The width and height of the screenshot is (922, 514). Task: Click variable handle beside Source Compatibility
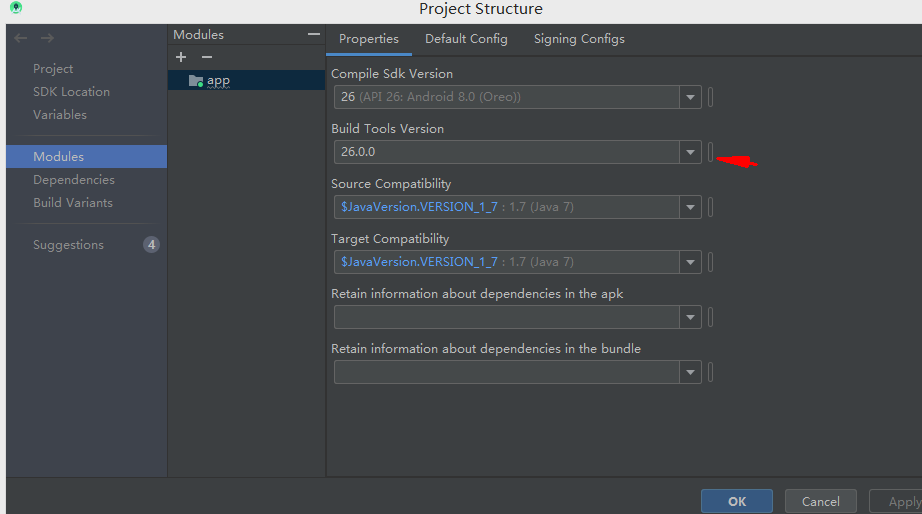pos(710,207)
